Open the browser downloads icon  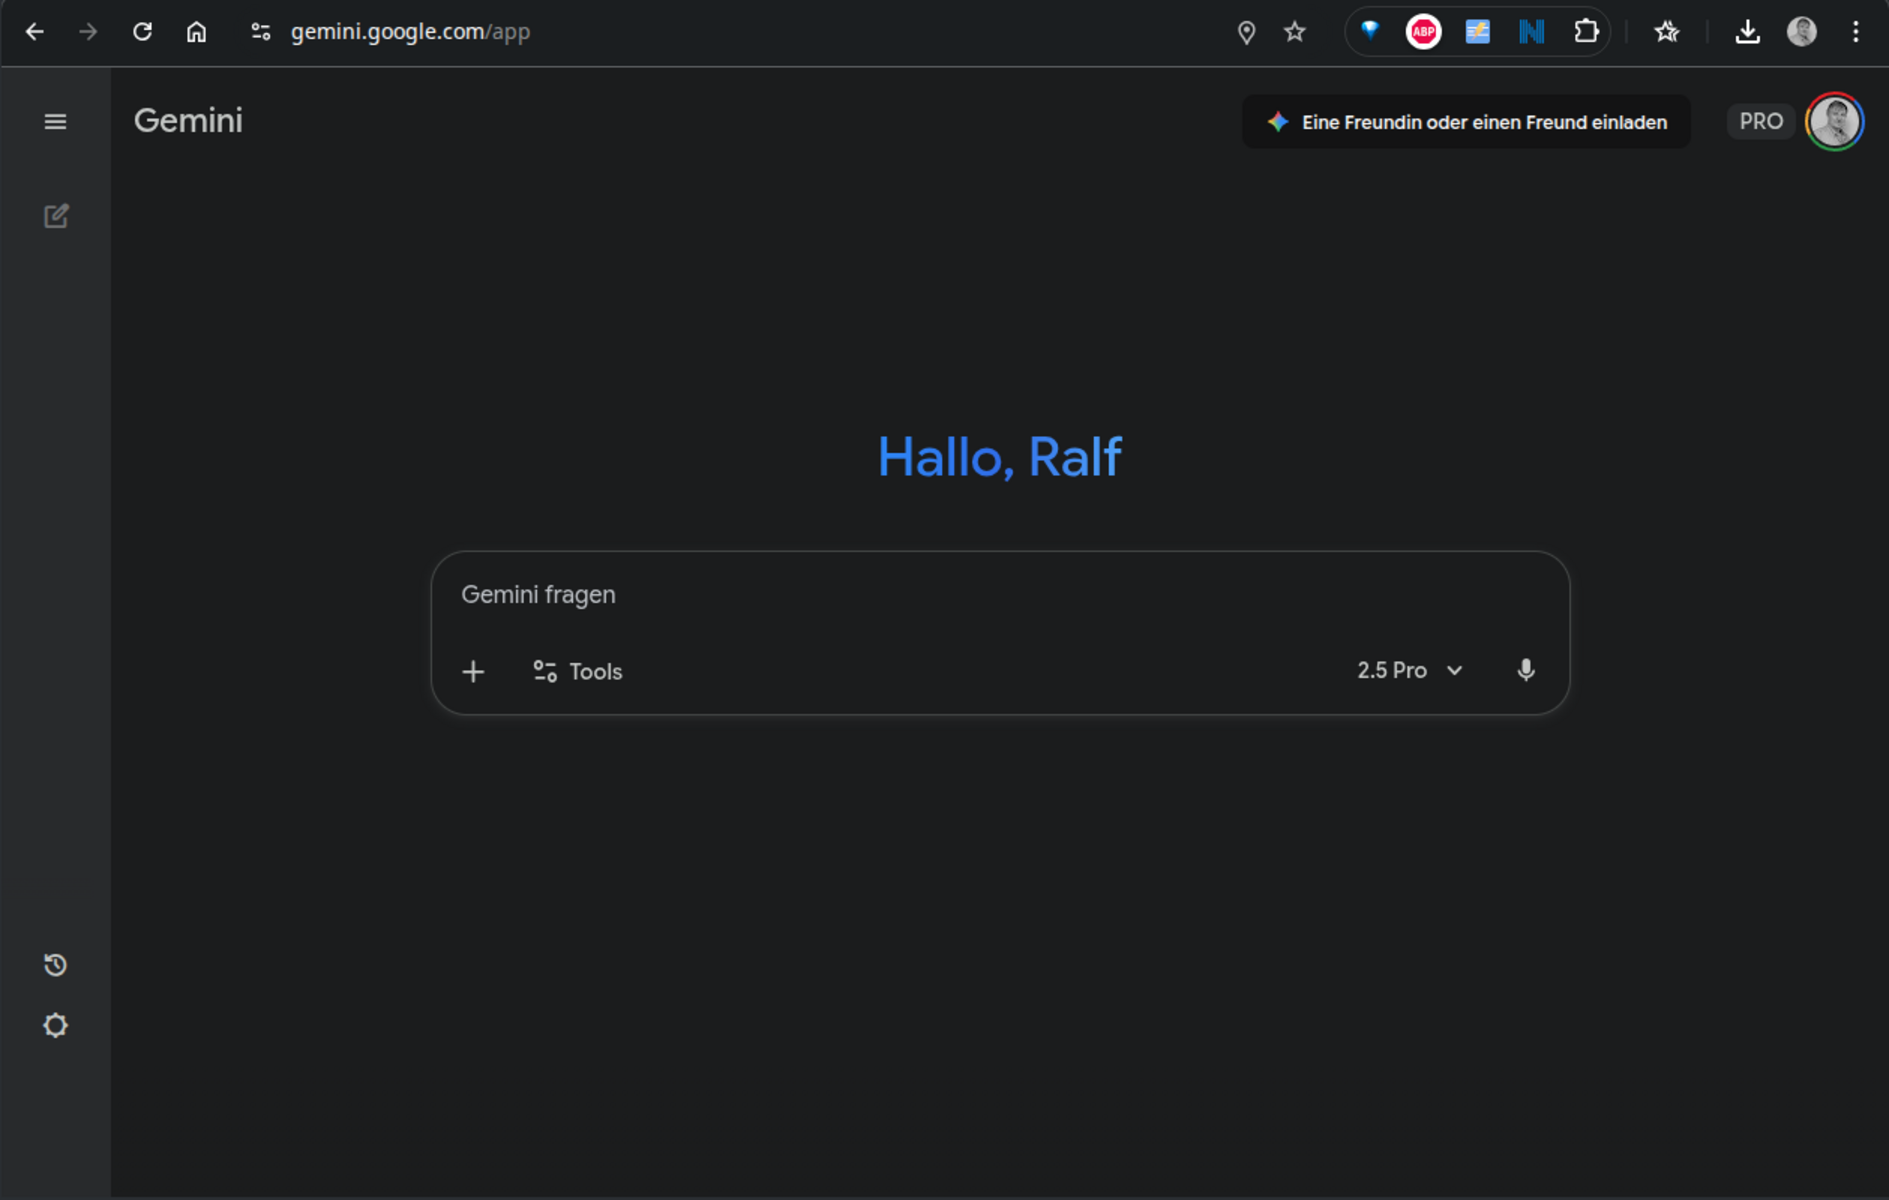pyautogui.click(x=1747, y=32)
